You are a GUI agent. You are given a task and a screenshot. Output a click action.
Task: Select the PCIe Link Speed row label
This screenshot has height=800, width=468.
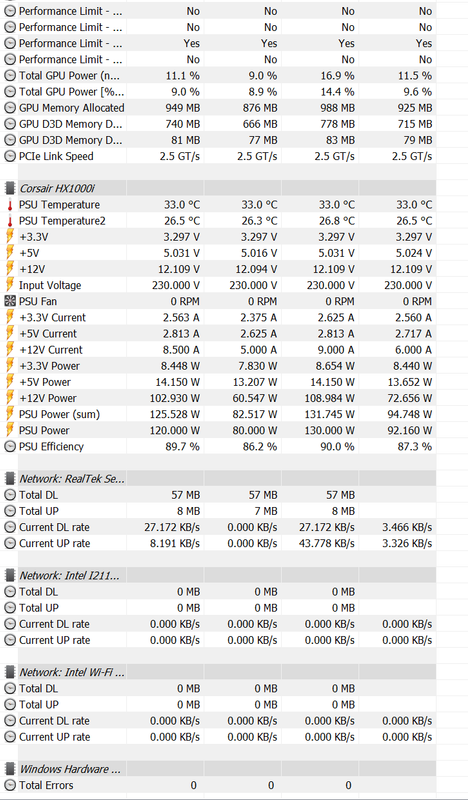click(56, 156)
